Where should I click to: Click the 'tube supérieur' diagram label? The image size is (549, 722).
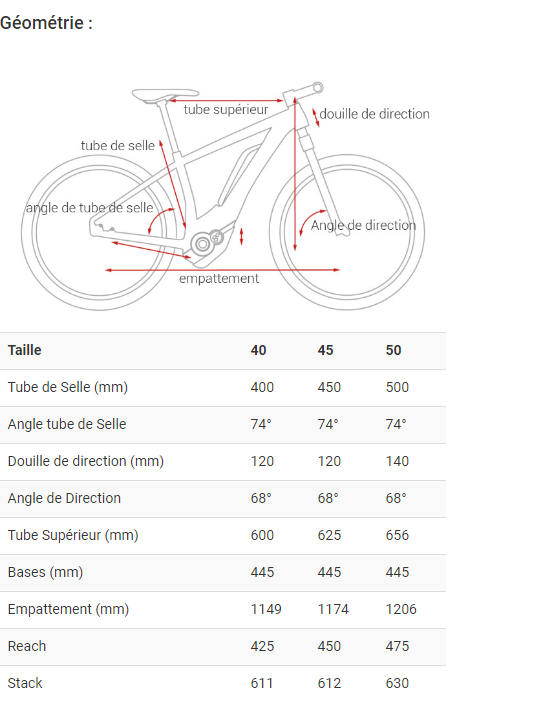[226, 110]
